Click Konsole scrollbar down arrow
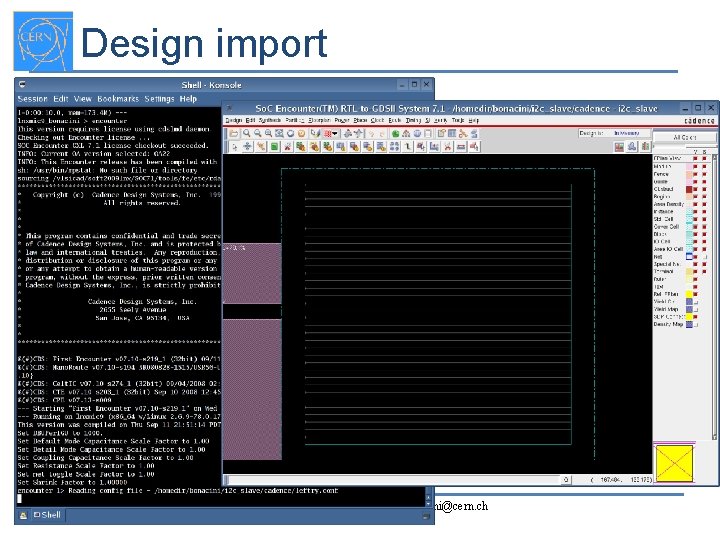This screenshot has width=720, height=540. (x=428, y=503)
